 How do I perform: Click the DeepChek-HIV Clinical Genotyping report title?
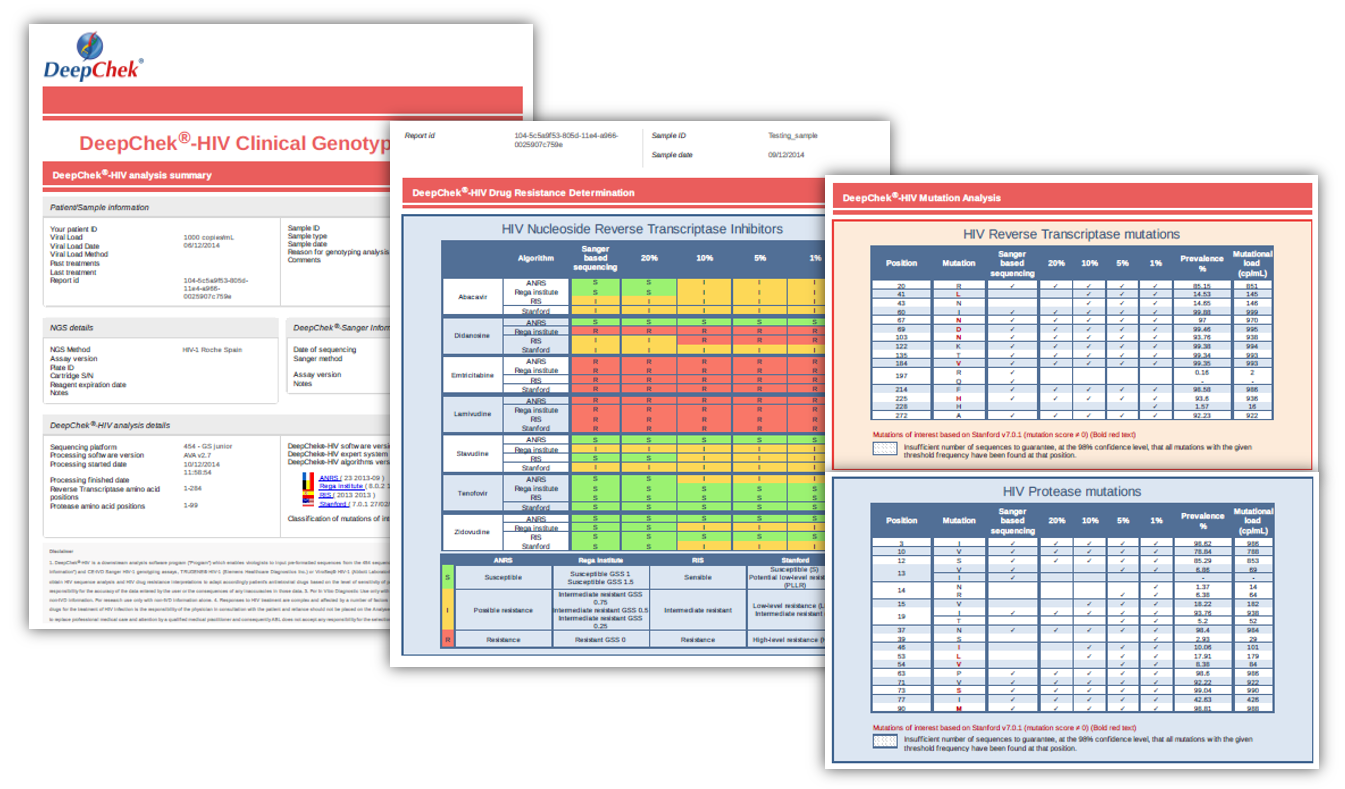point(235,142)
